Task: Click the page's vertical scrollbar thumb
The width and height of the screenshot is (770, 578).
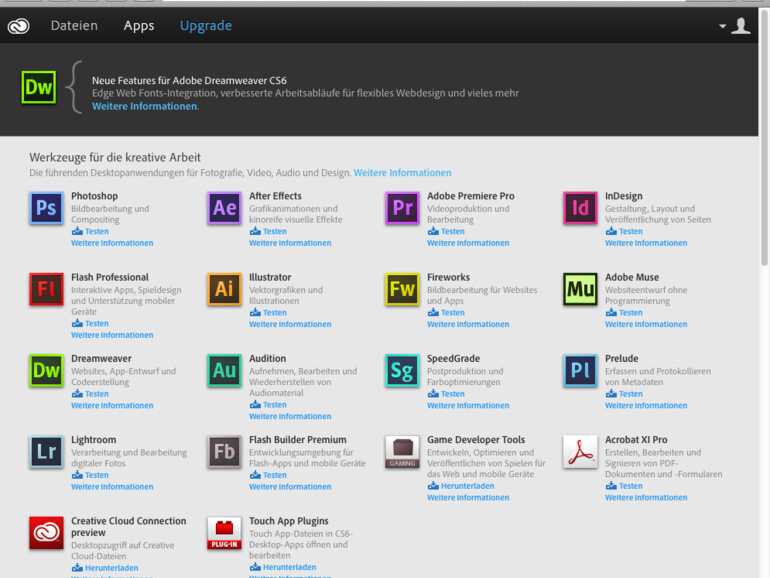Action: pos(764,138)
